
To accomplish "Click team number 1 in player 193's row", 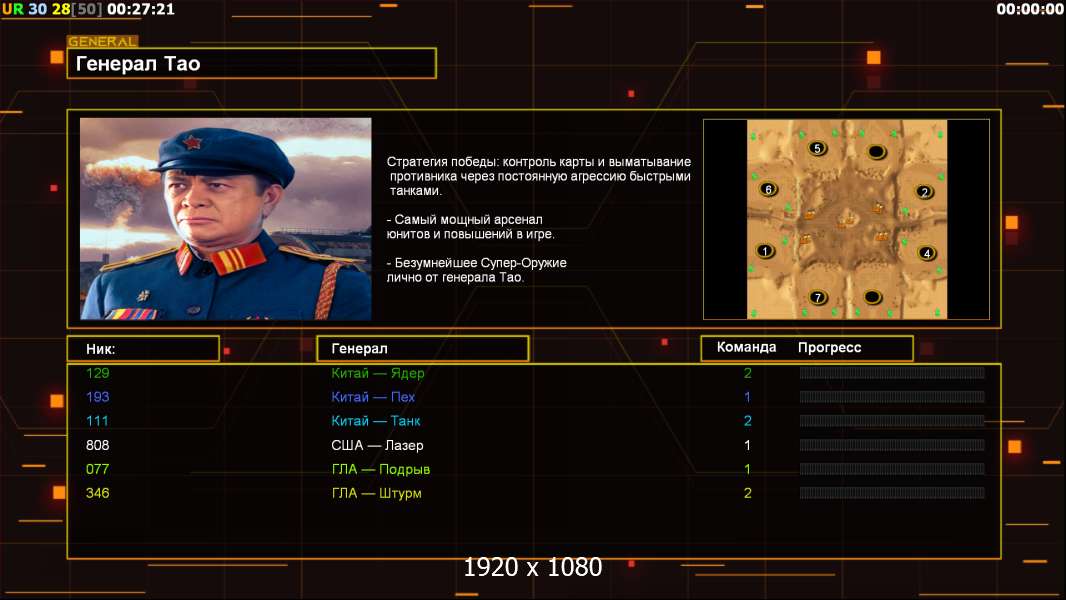I will coord(748,397).
